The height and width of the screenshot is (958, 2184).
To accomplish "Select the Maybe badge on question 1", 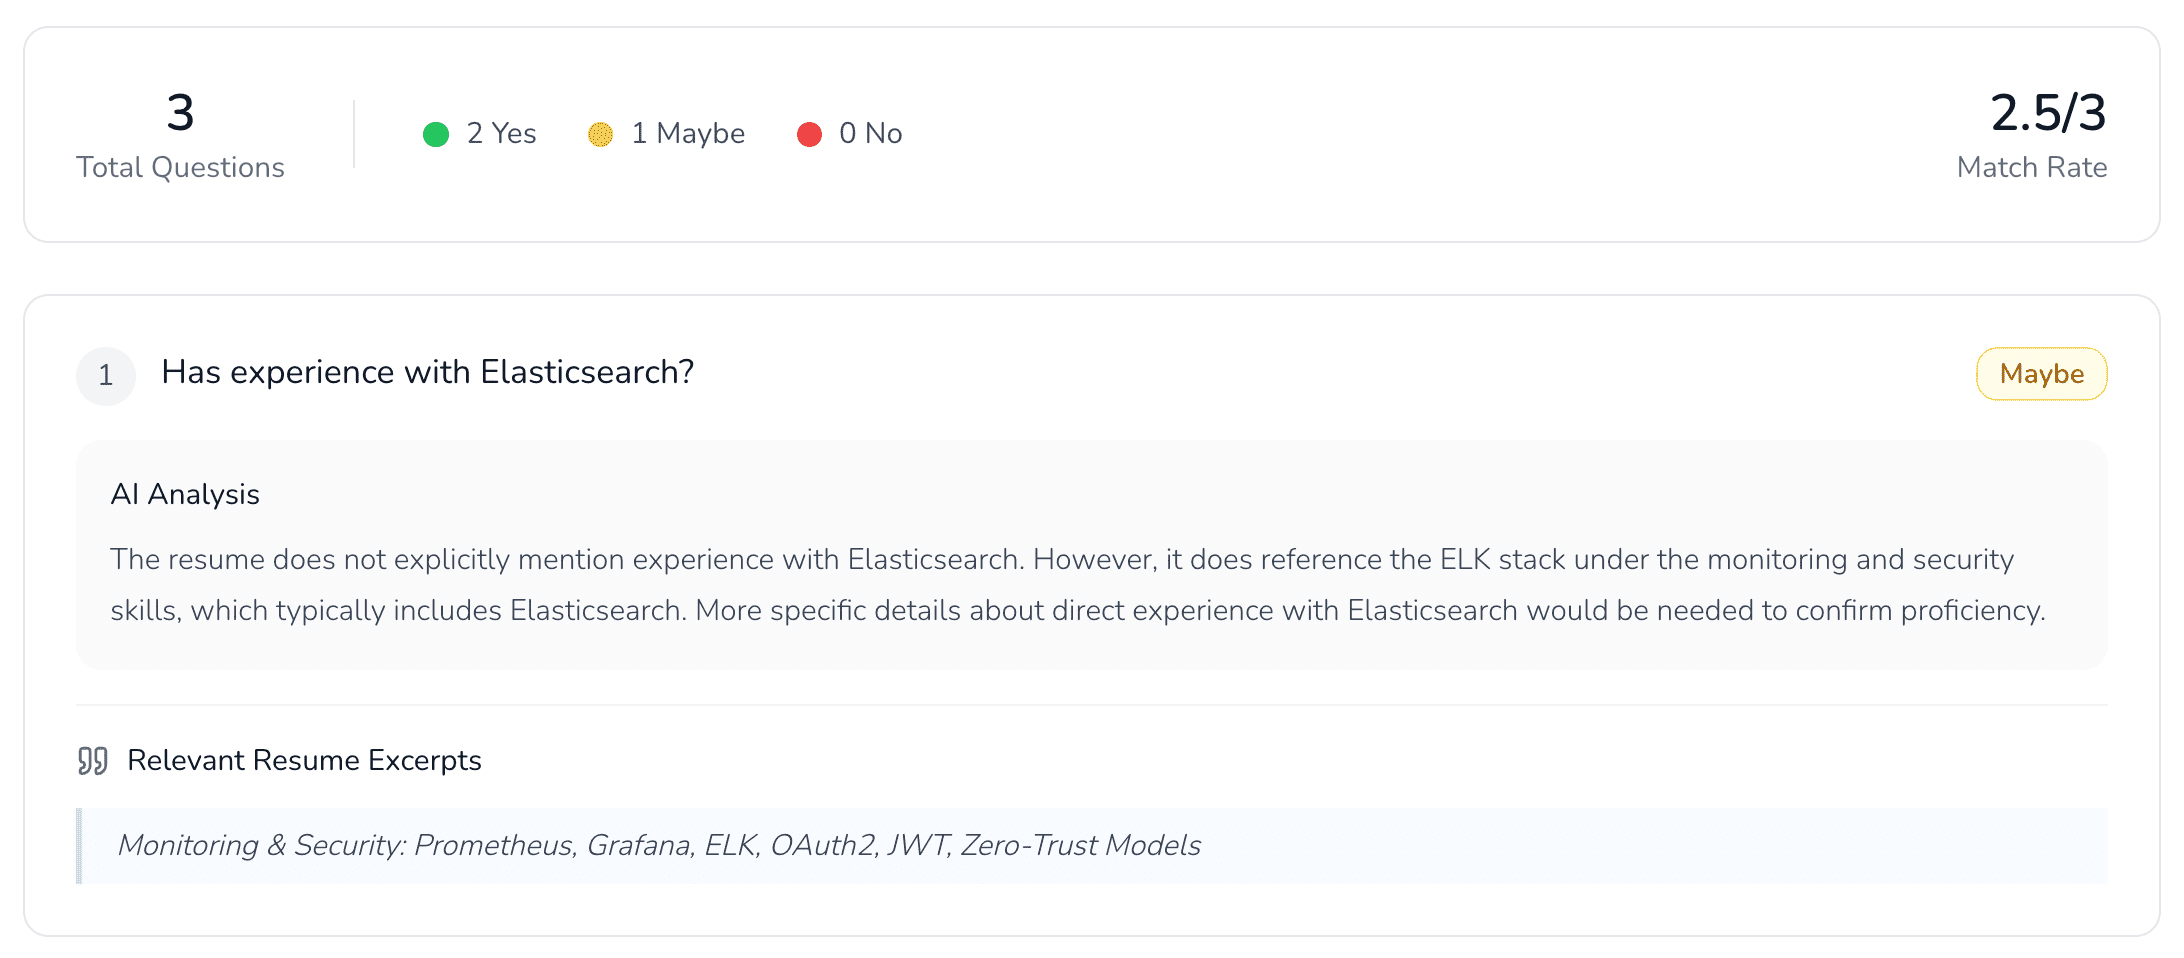I will click(x=2041, y=374).
